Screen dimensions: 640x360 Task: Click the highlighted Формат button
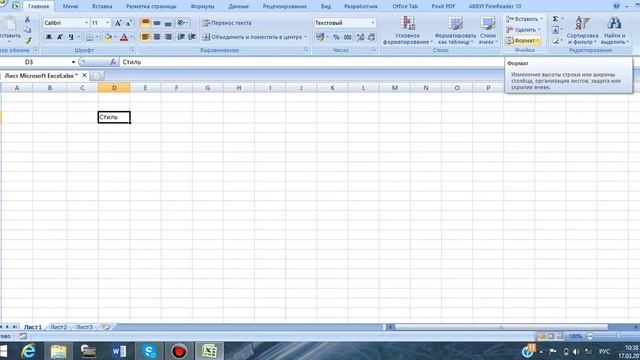(523, 40)
